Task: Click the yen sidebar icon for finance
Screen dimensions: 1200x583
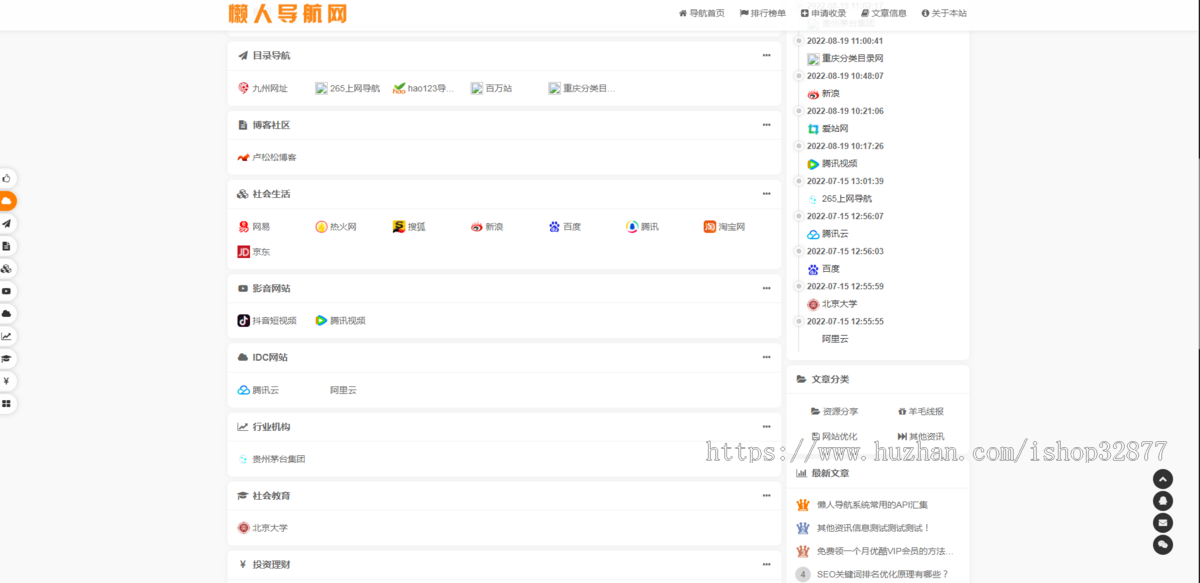Action: tap(6, 381)
